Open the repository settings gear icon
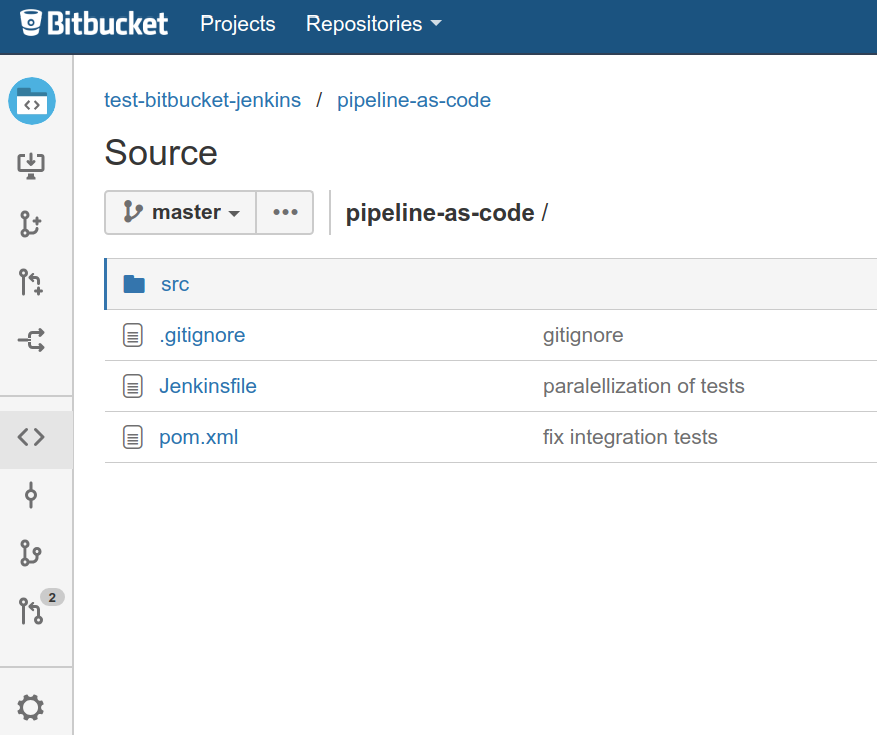The image size is (877, 735). pos(32,708)
